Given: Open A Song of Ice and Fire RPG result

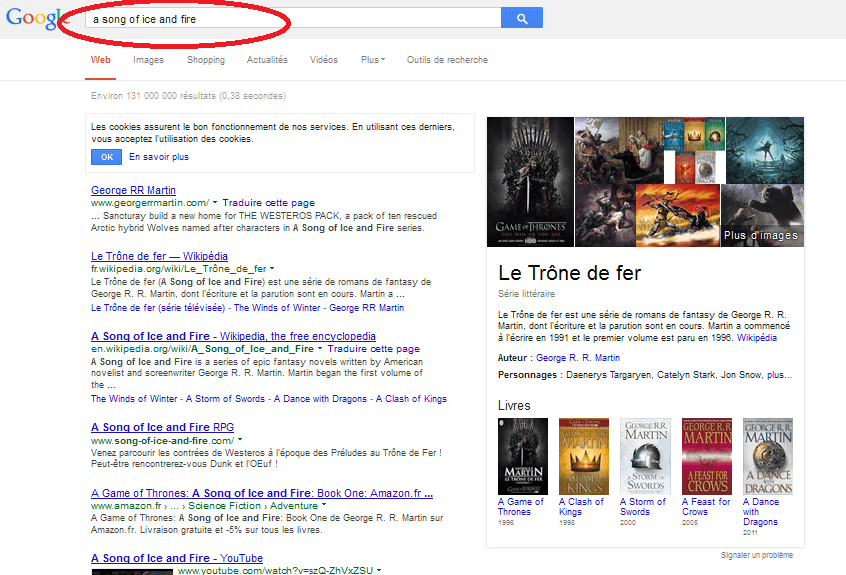Looking at the screenshot, I should click(162, 427).
